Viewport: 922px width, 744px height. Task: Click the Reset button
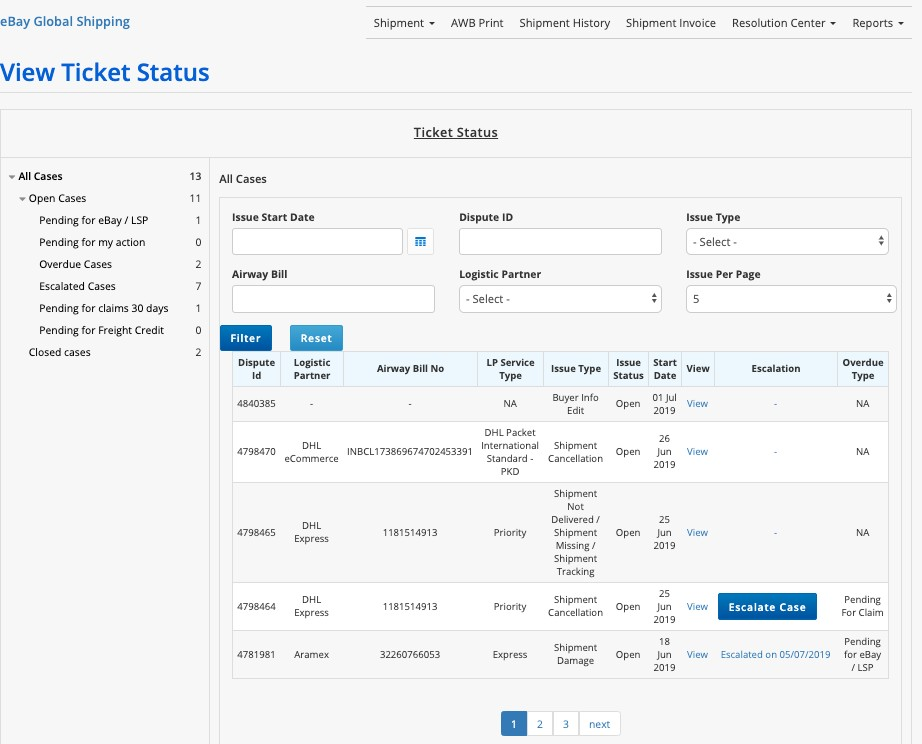[x=316, y=338]
